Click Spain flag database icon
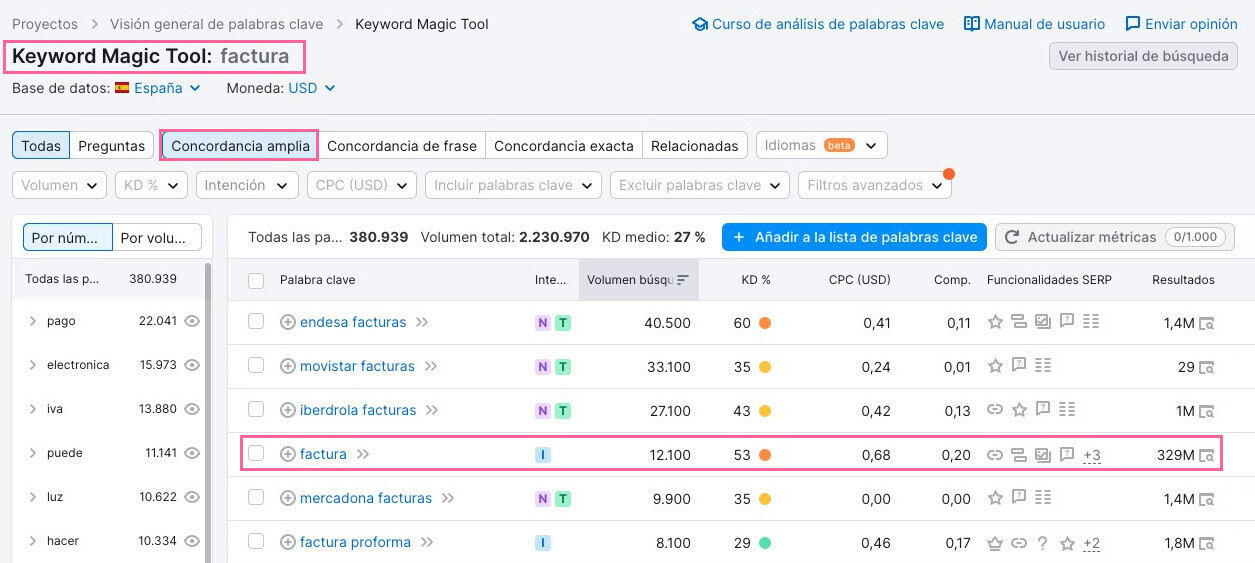 pyautogui.click(x=122, y=88)
